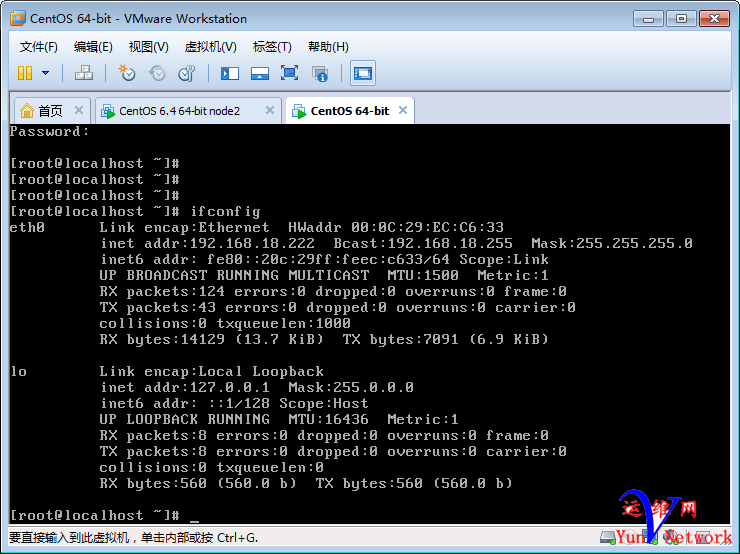Click the Unity mode icon

320,74
